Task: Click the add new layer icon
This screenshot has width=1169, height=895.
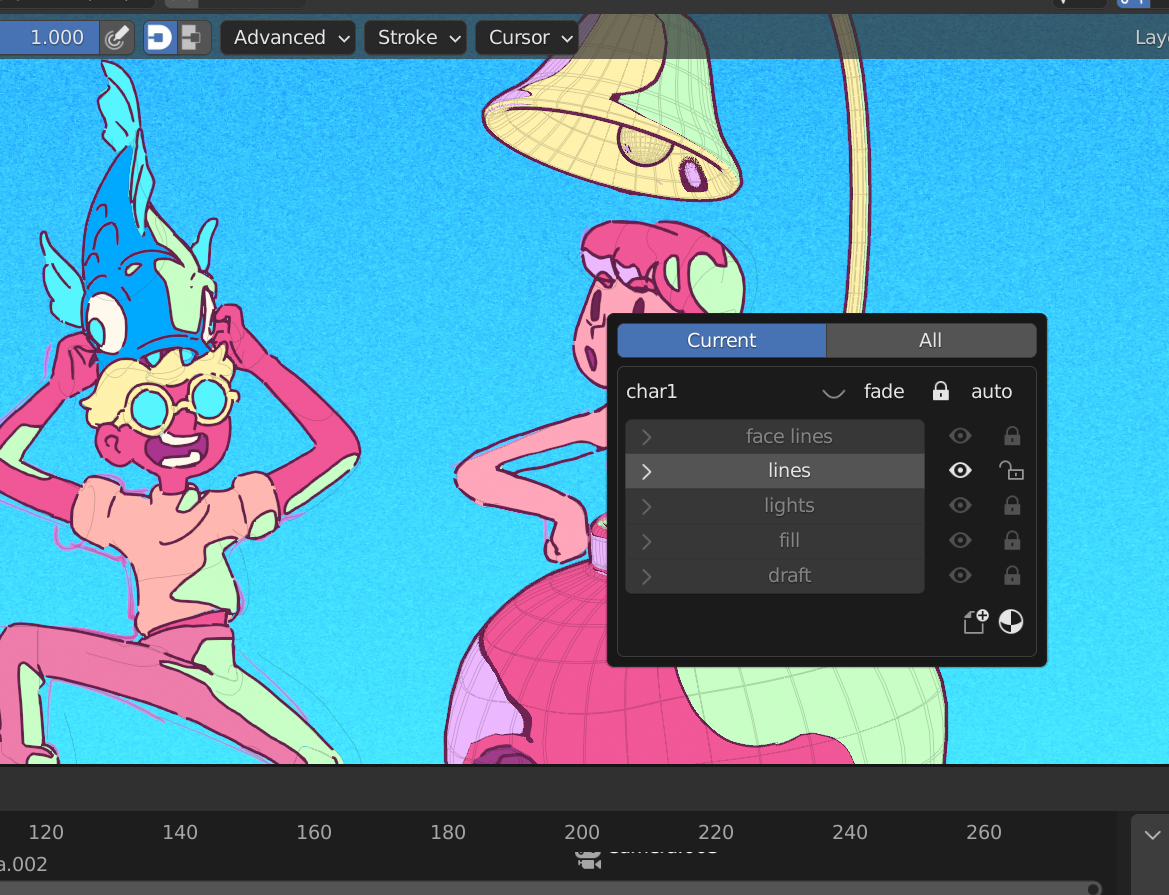Action: [x=974, y=622]
